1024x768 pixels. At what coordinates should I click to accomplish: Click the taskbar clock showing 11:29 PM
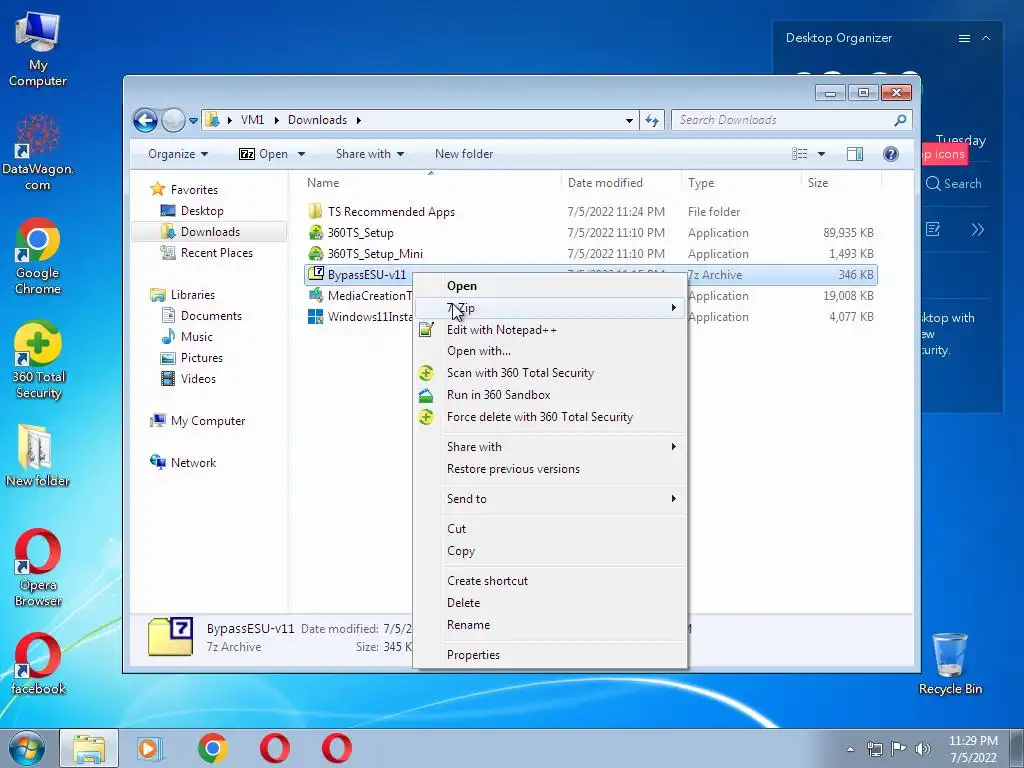point(973,749)
